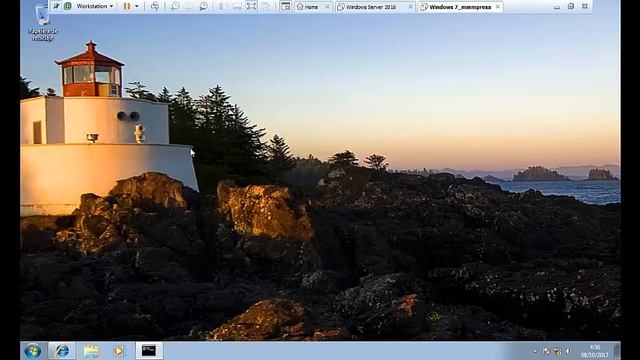Close the Home tab
Screen dimensions: 640x360
point(327,7)
